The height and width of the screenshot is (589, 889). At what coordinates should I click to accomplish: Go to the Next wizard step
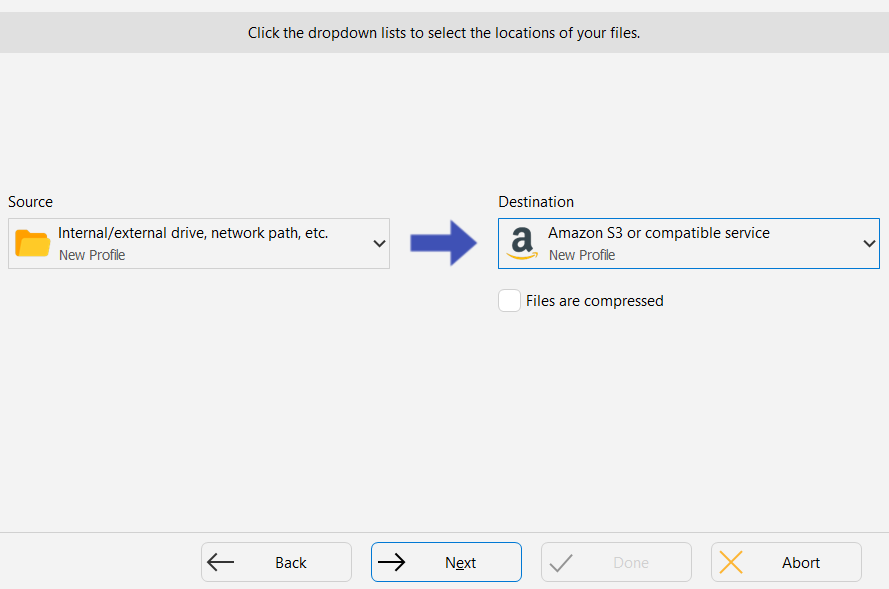pyautogui.click(x=446, y=562)
